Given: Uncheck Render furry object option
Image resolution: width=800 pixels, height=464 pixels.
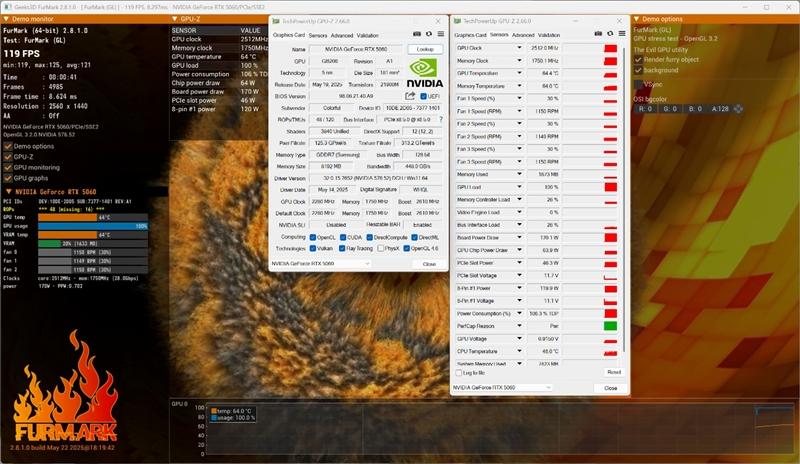Looking at the screenshot, I should (x=638, y=60).
